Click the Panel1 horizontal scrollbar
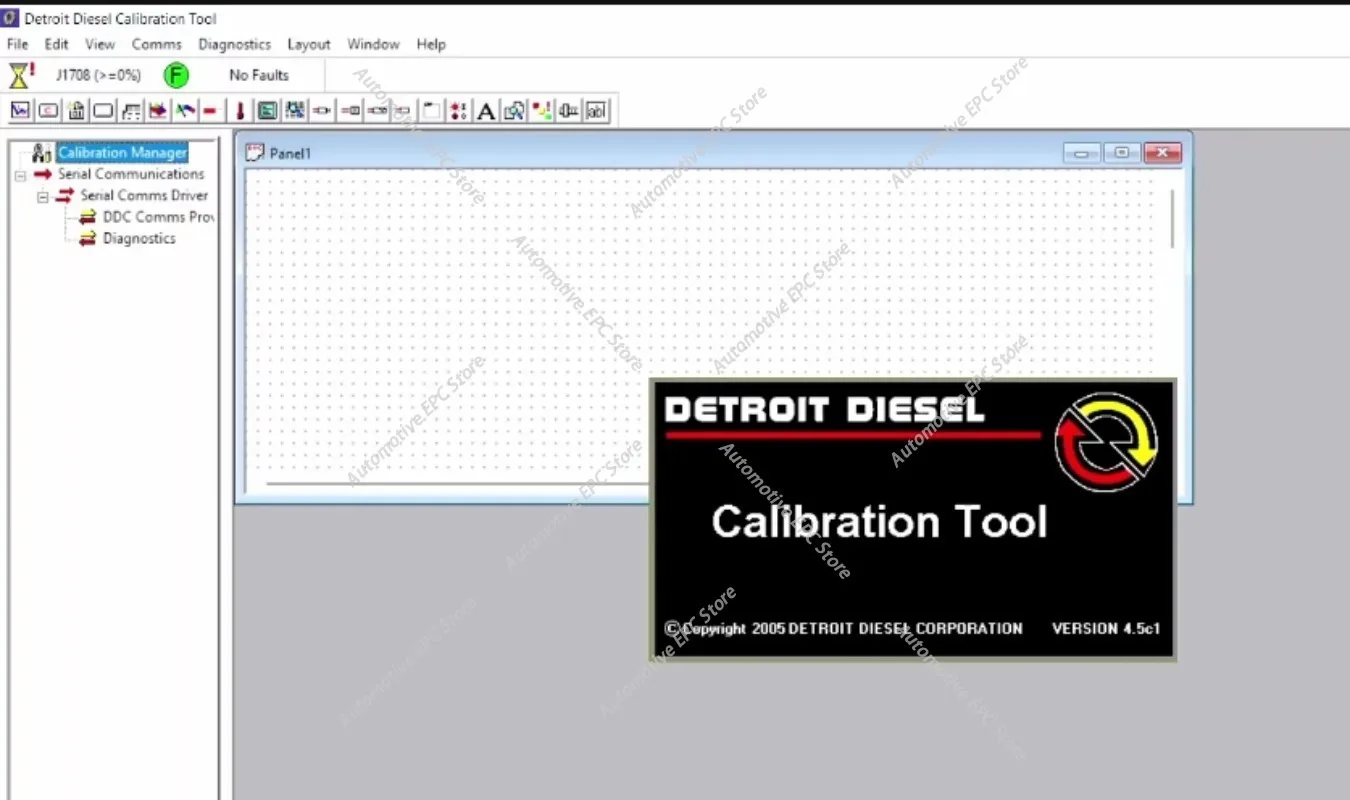 [458, 484]
